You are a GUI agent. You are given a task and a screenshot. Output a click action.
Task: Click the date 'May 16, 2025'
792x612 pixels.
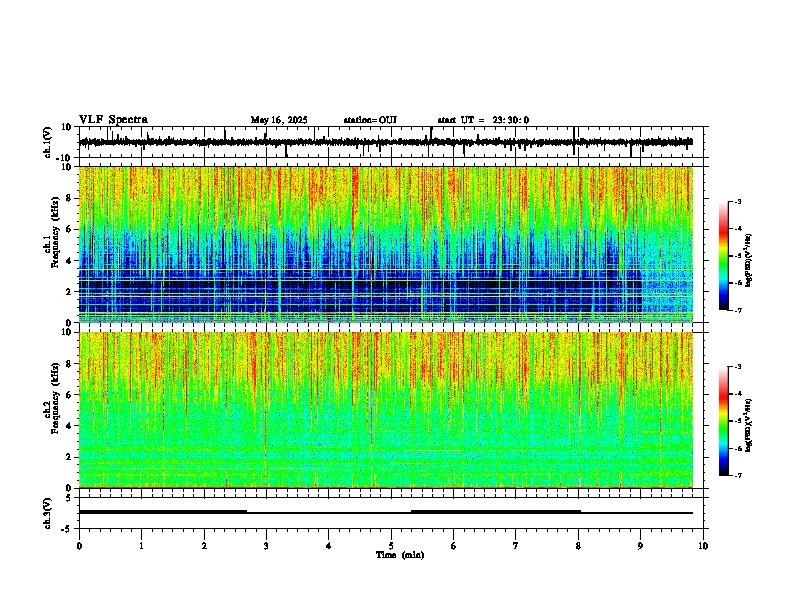pos(279,120)
